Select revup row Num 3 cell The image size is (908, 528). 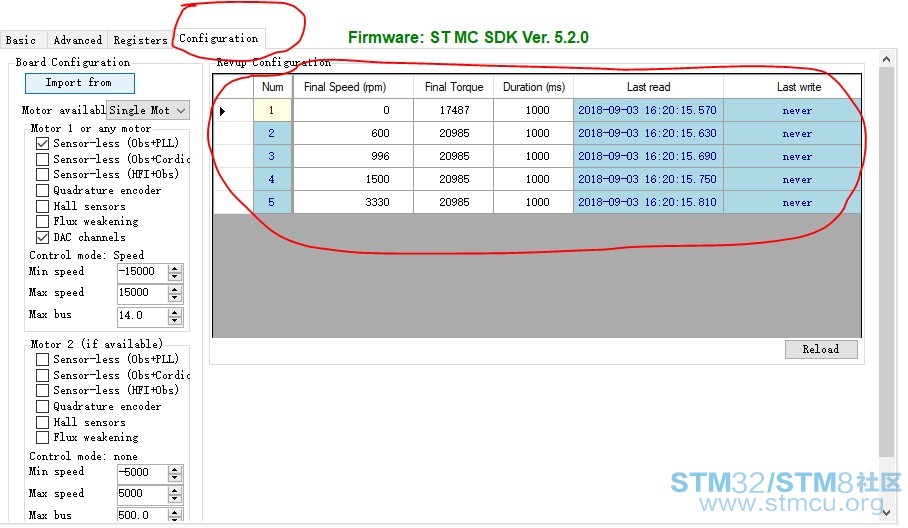coord(273,156)
